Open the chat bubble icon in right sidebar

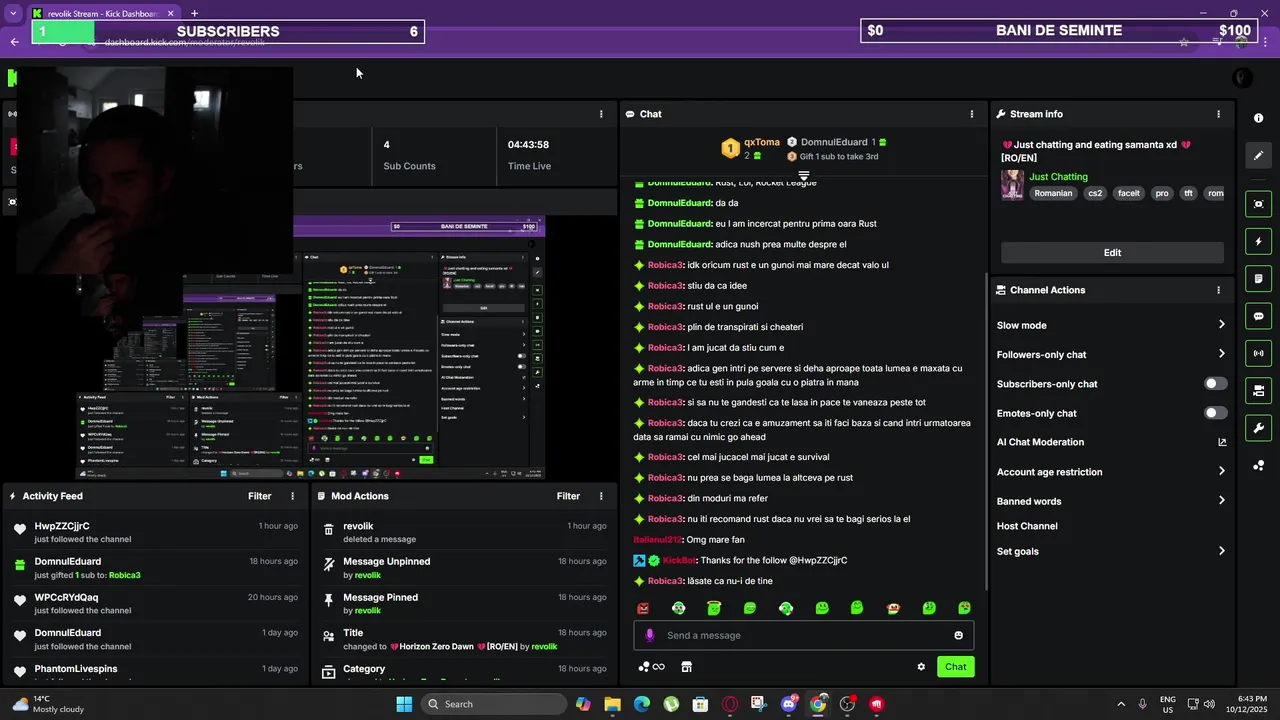tap(1258, 315)
